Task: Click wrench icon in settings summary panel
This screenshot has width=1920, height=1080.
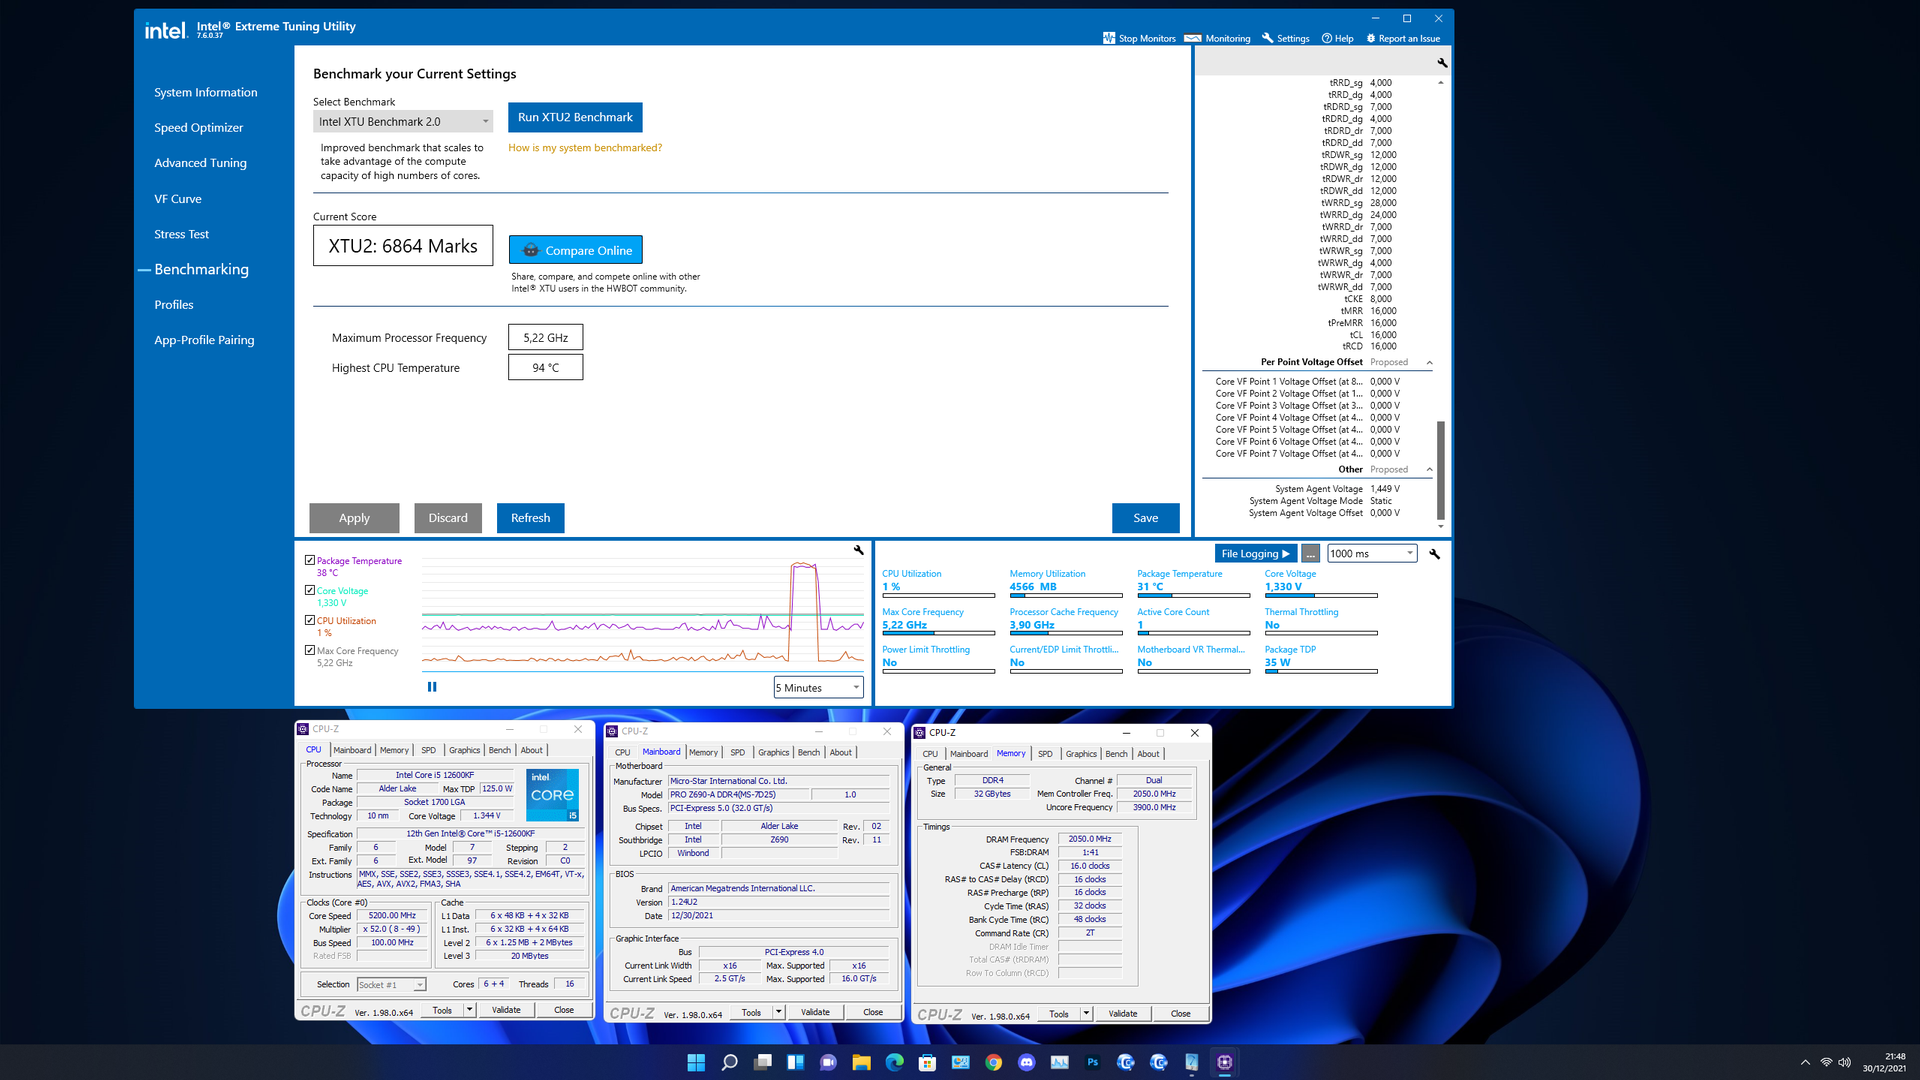Action: click(1442, 62)
